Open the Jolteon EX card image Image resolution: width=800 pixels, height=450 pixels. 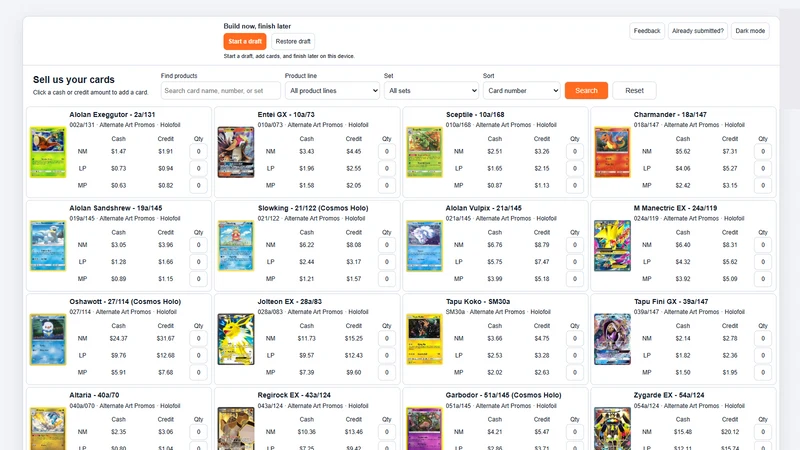click(236, 339)
